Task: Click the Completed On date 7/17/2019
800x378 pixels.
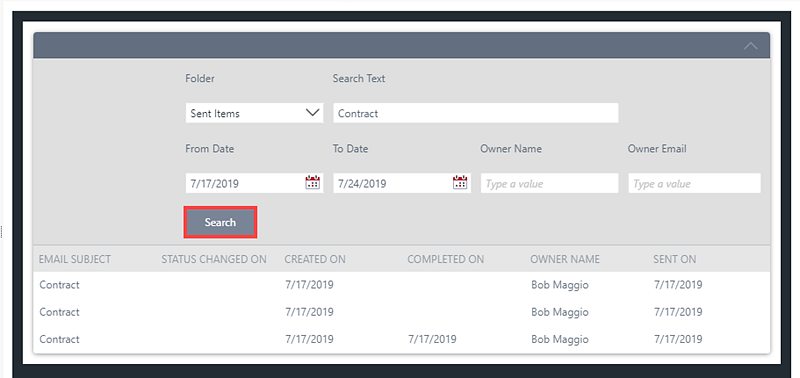Action: click(x=433, y=339)
